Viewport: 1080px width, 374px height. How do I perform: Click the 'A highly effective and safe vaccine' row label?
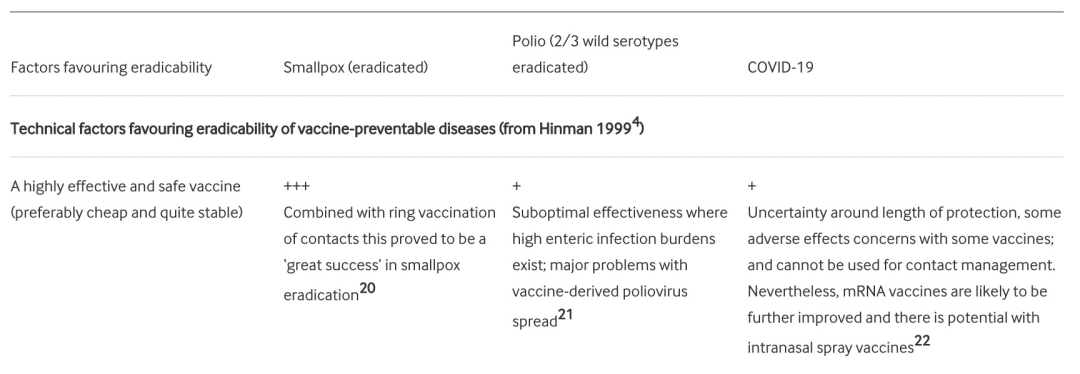[x=125, y=186]
